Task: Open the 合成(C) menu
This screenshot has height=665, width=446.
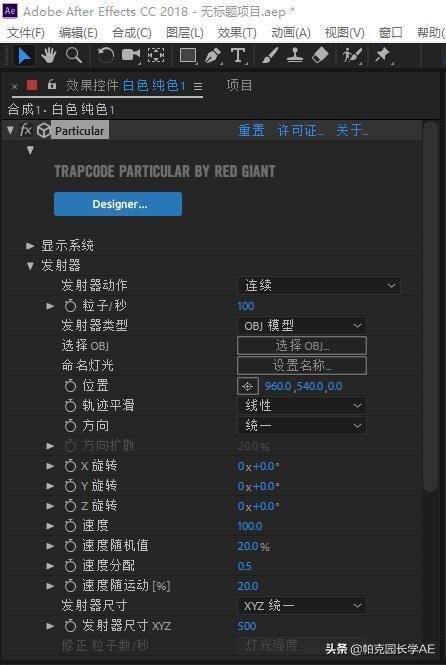Action: point(132,33)
